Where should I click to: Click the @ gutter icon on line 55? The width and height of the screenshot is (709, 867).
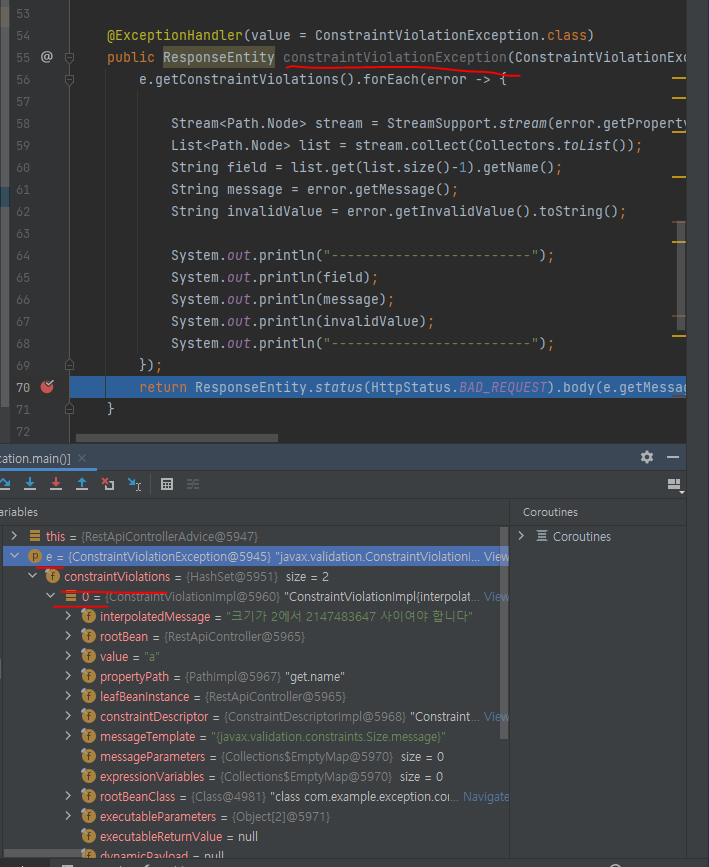(47, 56)
